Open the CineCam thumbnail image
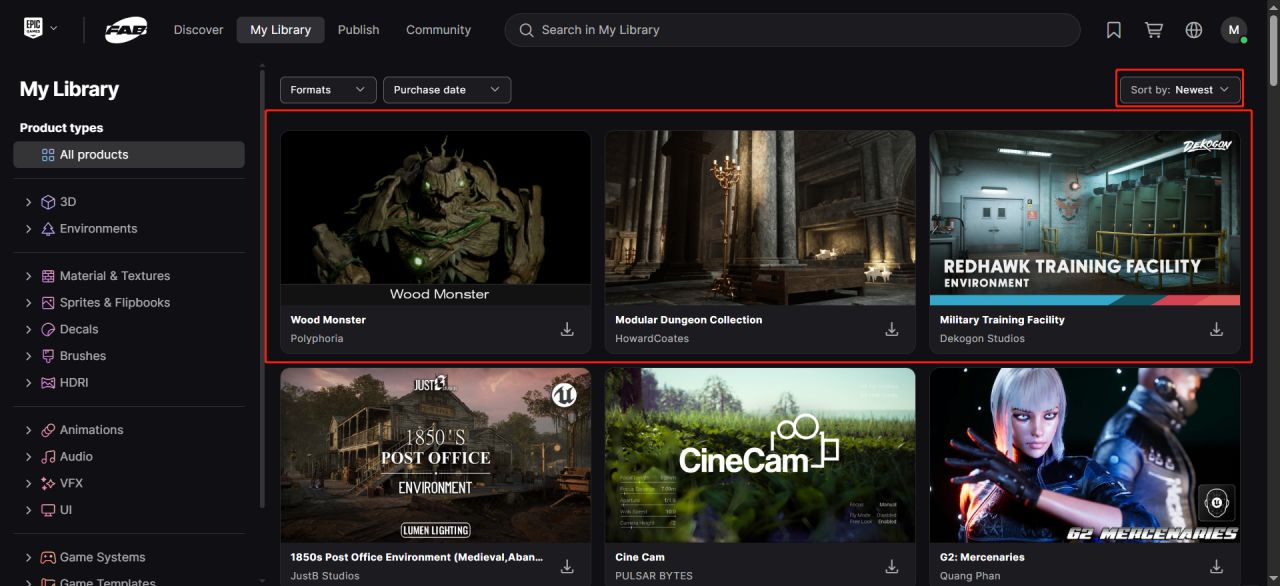1280x586 pixels. [760, 455]
